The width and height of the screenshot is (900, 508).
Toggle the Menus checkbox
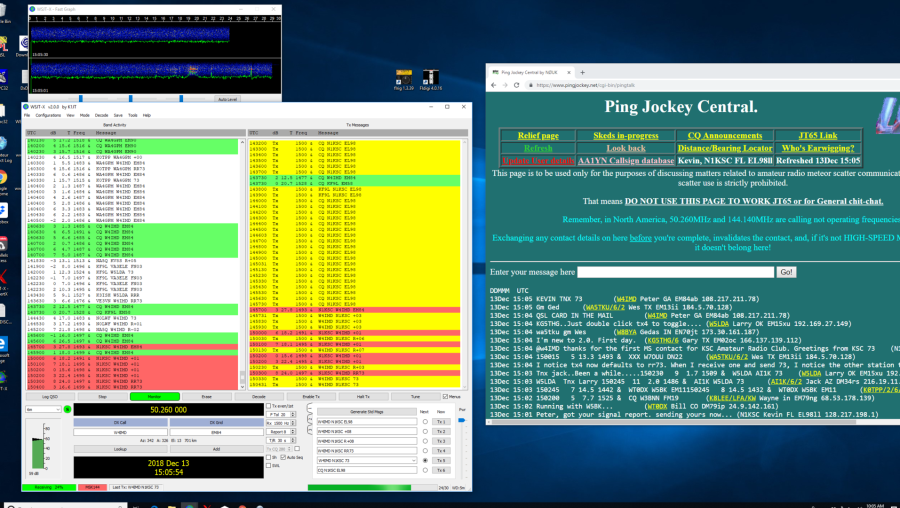click(443, 397)
